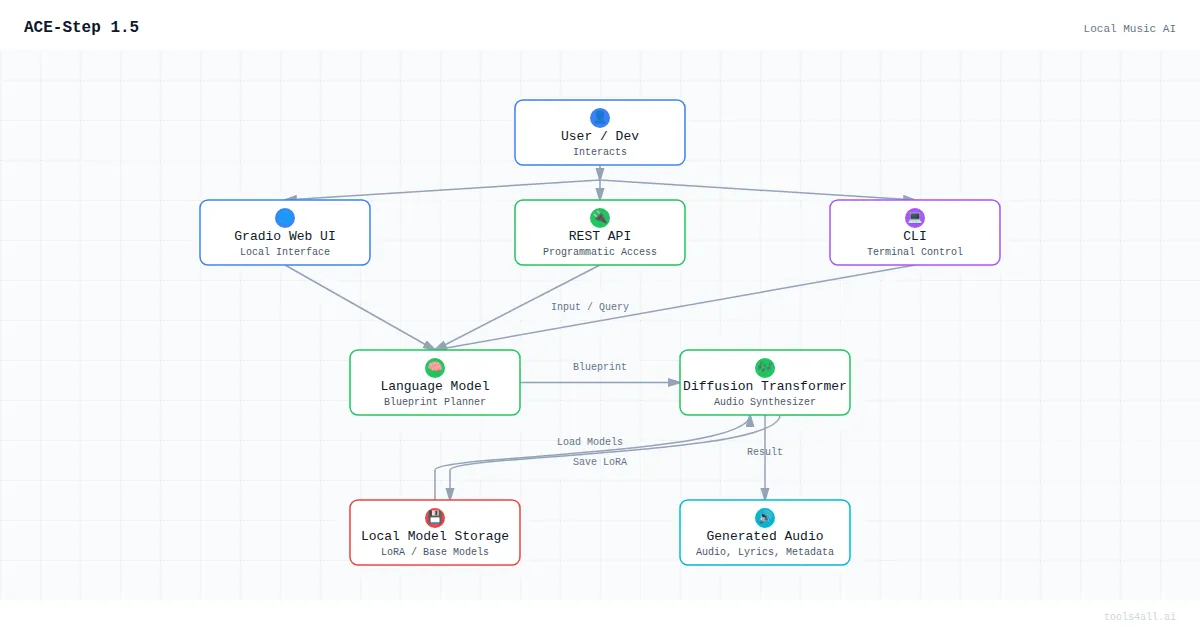1200x630 pixels.
Task: Click the 'Load Models' edge label
Action: point(590,442)
